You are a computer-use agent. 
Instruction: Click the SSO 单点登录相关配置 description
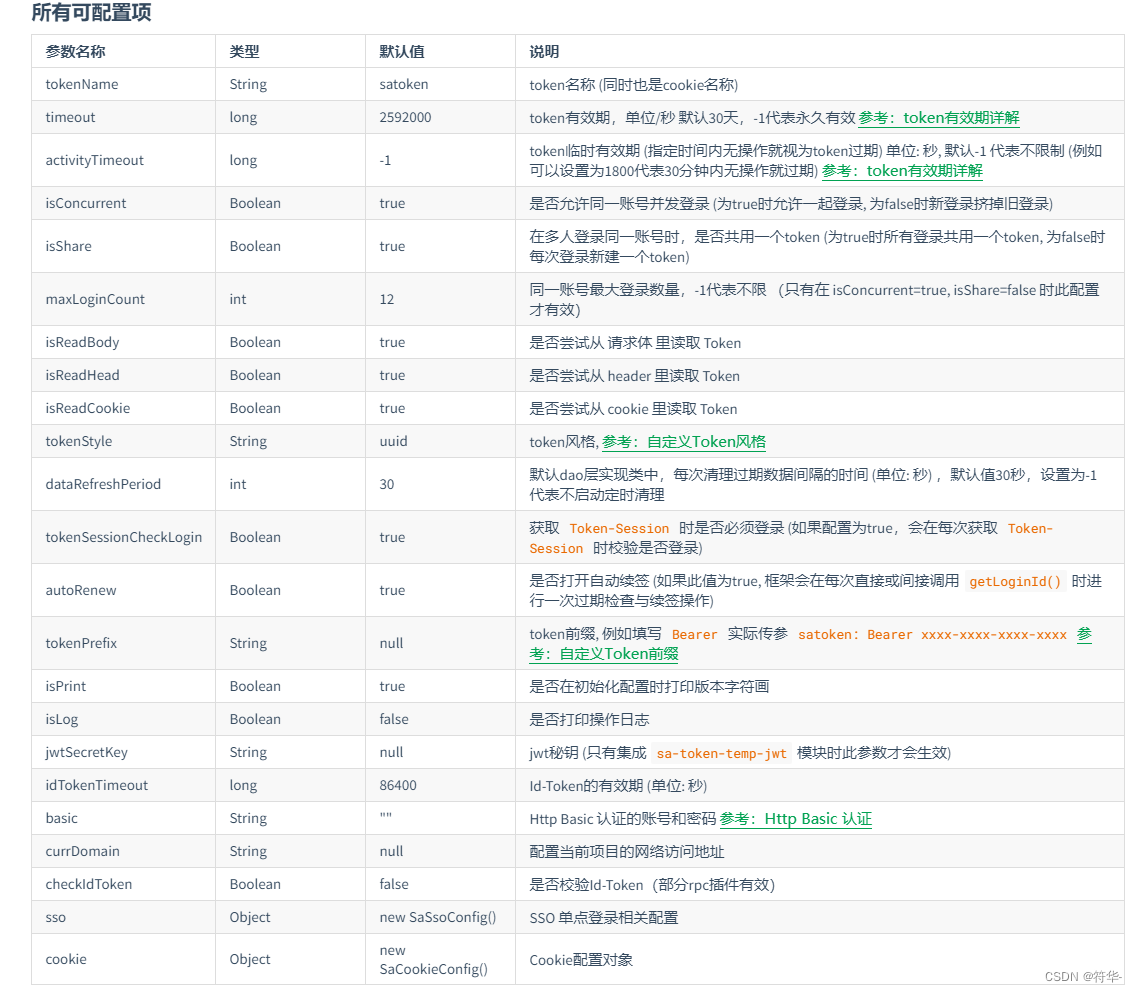click(x=603, y=917)
